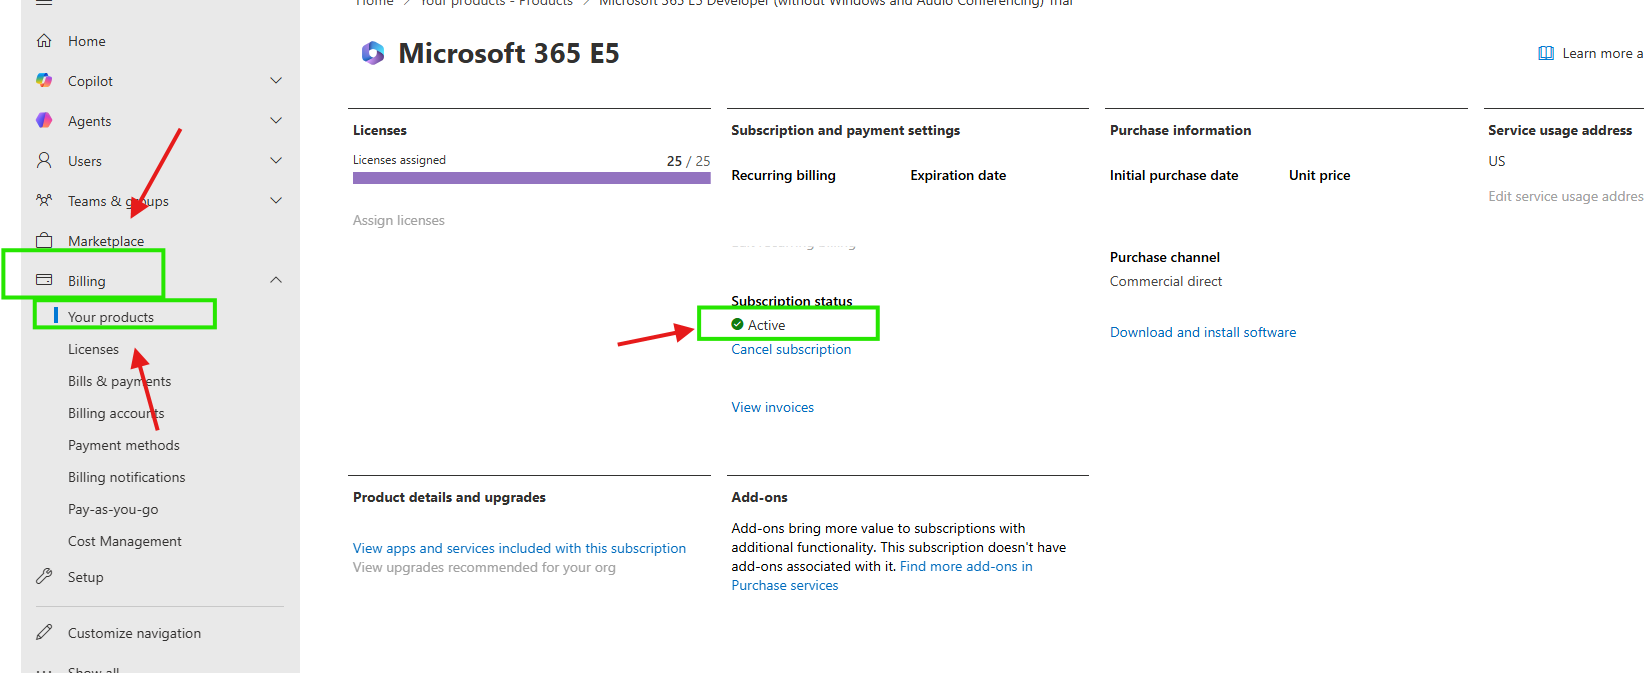The image size is (1644, 673).
Task: Click the Microsoft 365 E5 page title
Action: point(509,53)
